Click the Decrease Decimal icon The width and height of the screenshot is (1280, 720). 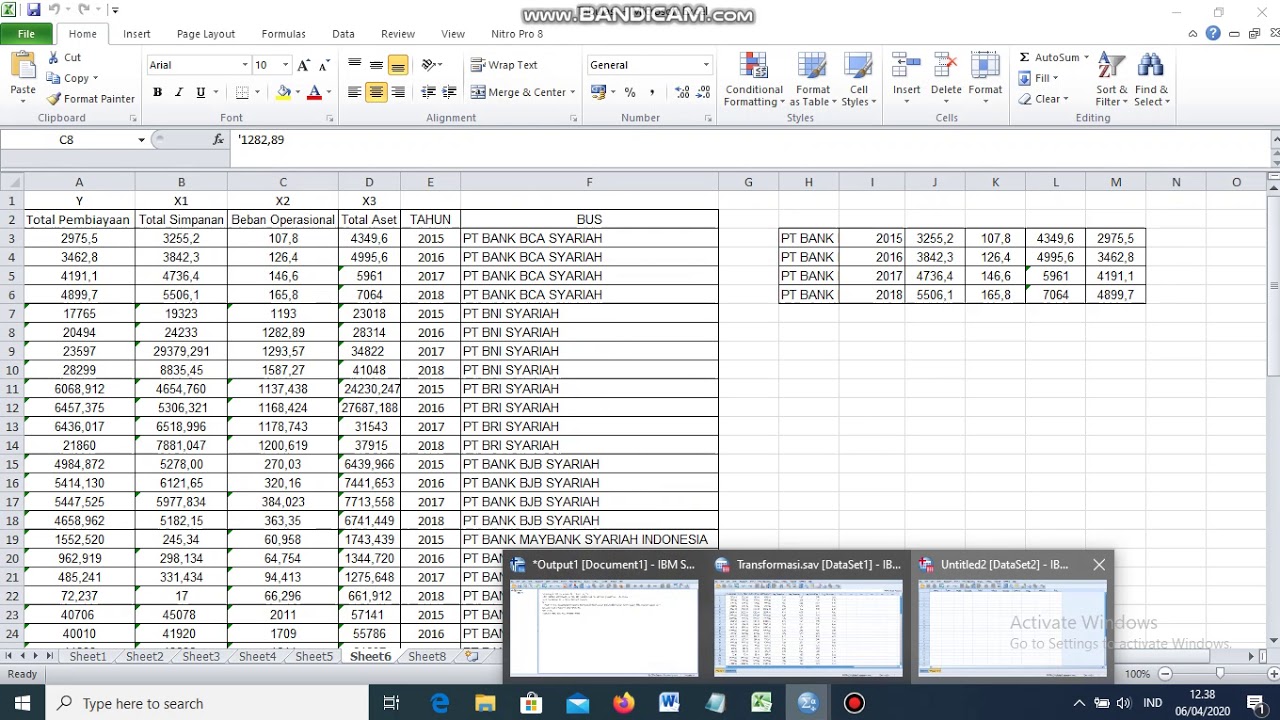704,92
